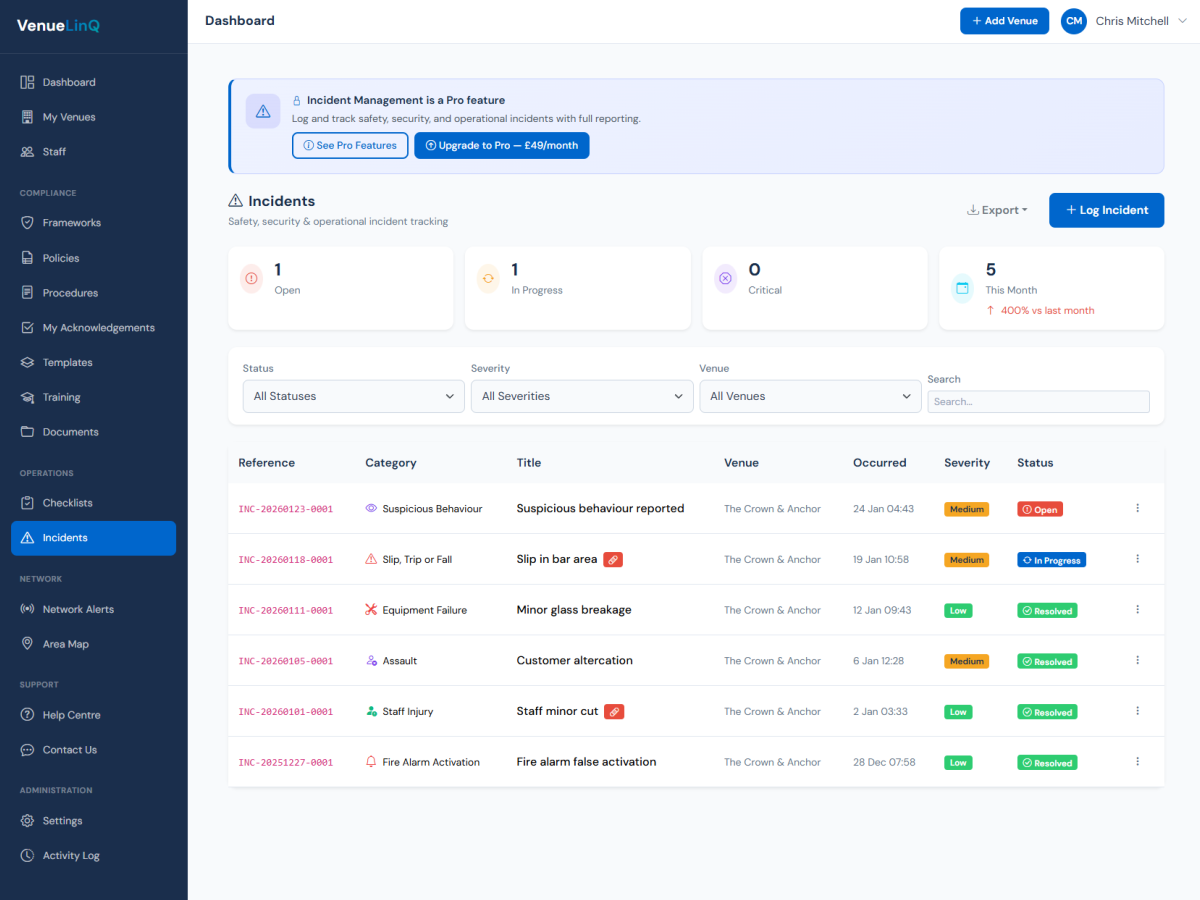The image size is (1200, 900).
Task: Click Upgrade to Pro button
Action: click(501, 145)
